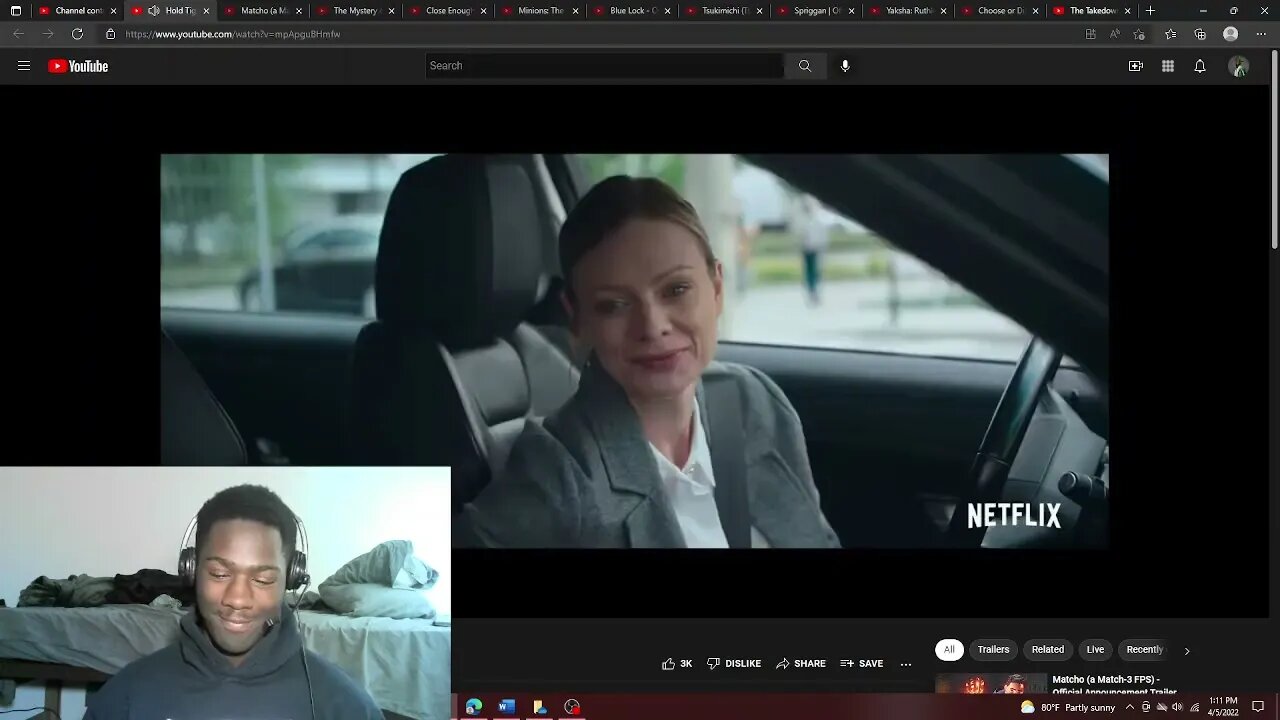Viewport: 1280px width, 720px height.
Task: Select the Trailers filter chip
Action: pyautogui.click(x=993, y=650)
